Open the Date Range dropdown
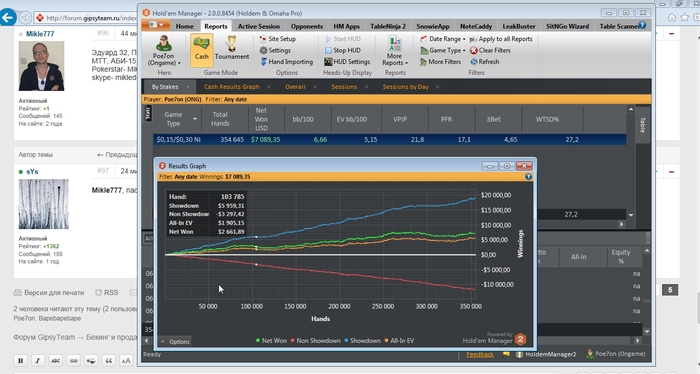 click(x=442, y=39)
